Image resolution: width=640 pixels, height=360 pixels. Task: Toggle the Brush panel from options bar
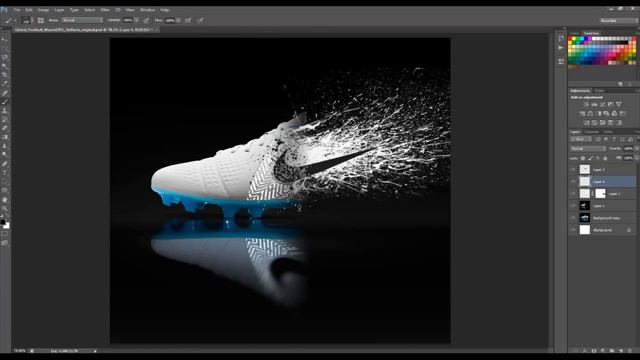pos(41,20)
